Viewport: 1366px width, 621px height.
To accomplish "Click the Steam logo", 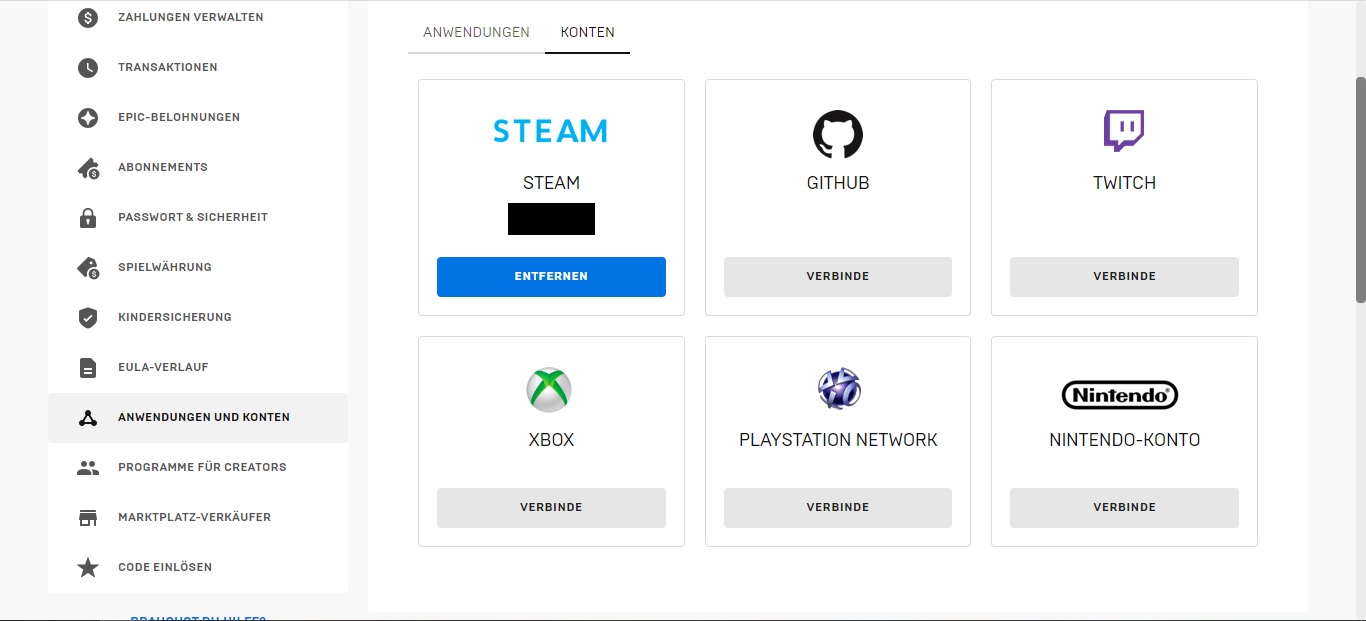I will 551,131.
